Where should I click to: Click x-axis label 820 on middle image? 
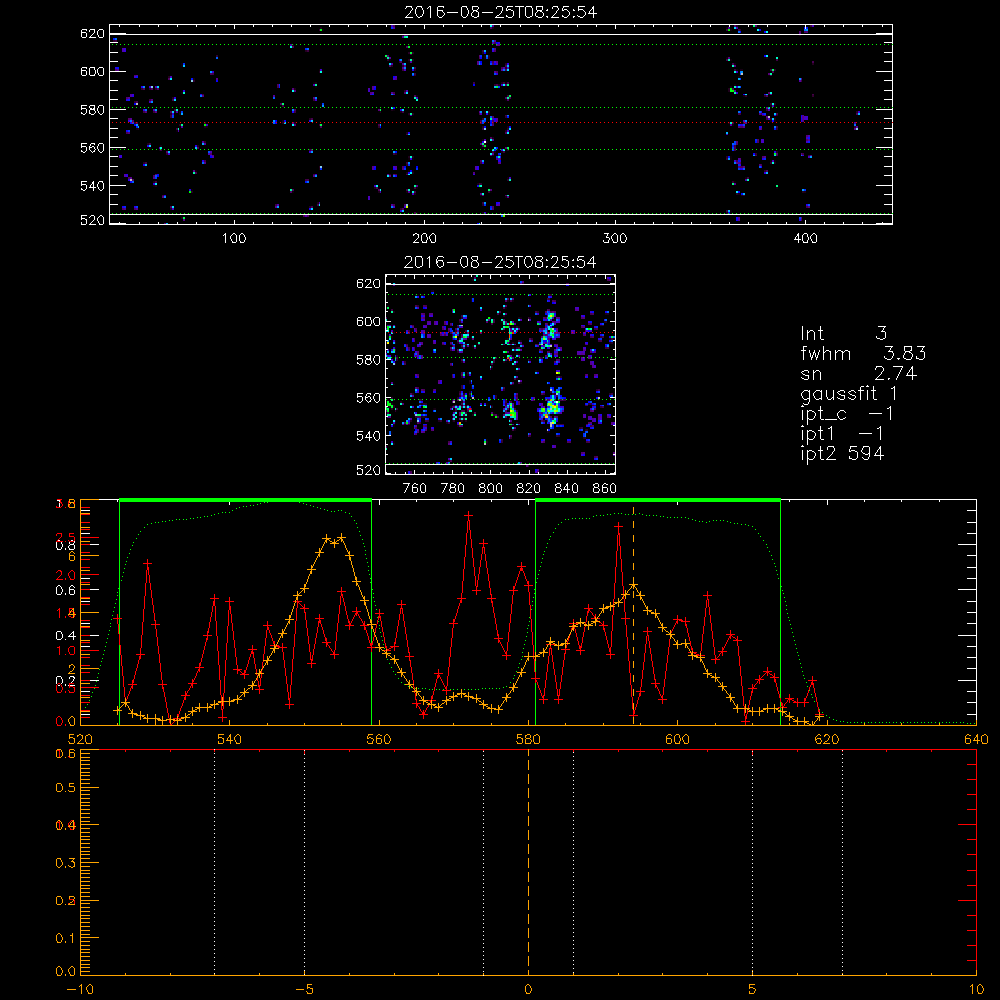click(x=529, y=489)
